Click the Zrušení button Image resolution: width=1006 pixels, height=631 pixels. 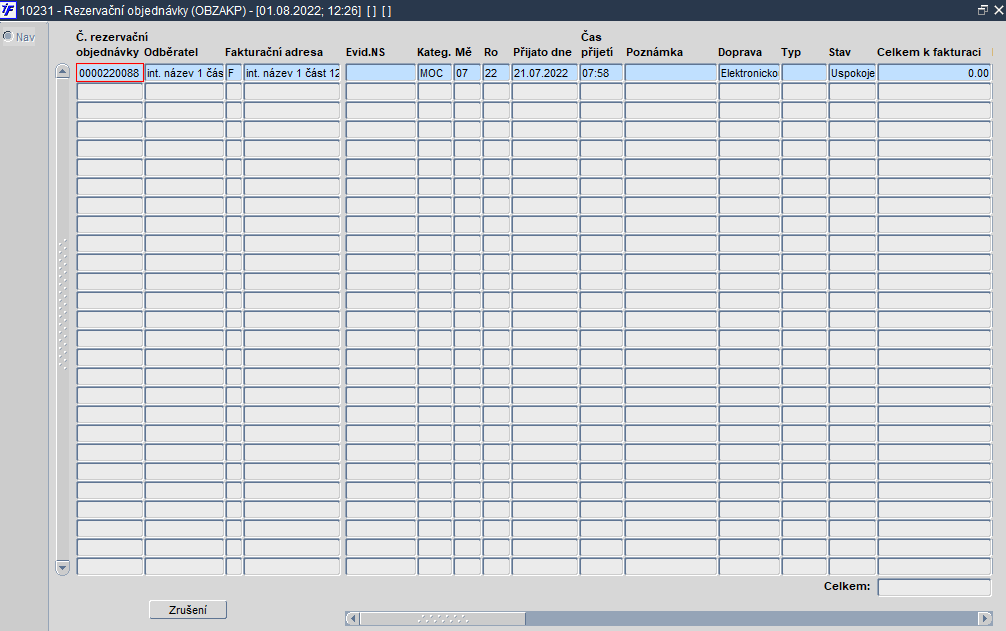188,610
